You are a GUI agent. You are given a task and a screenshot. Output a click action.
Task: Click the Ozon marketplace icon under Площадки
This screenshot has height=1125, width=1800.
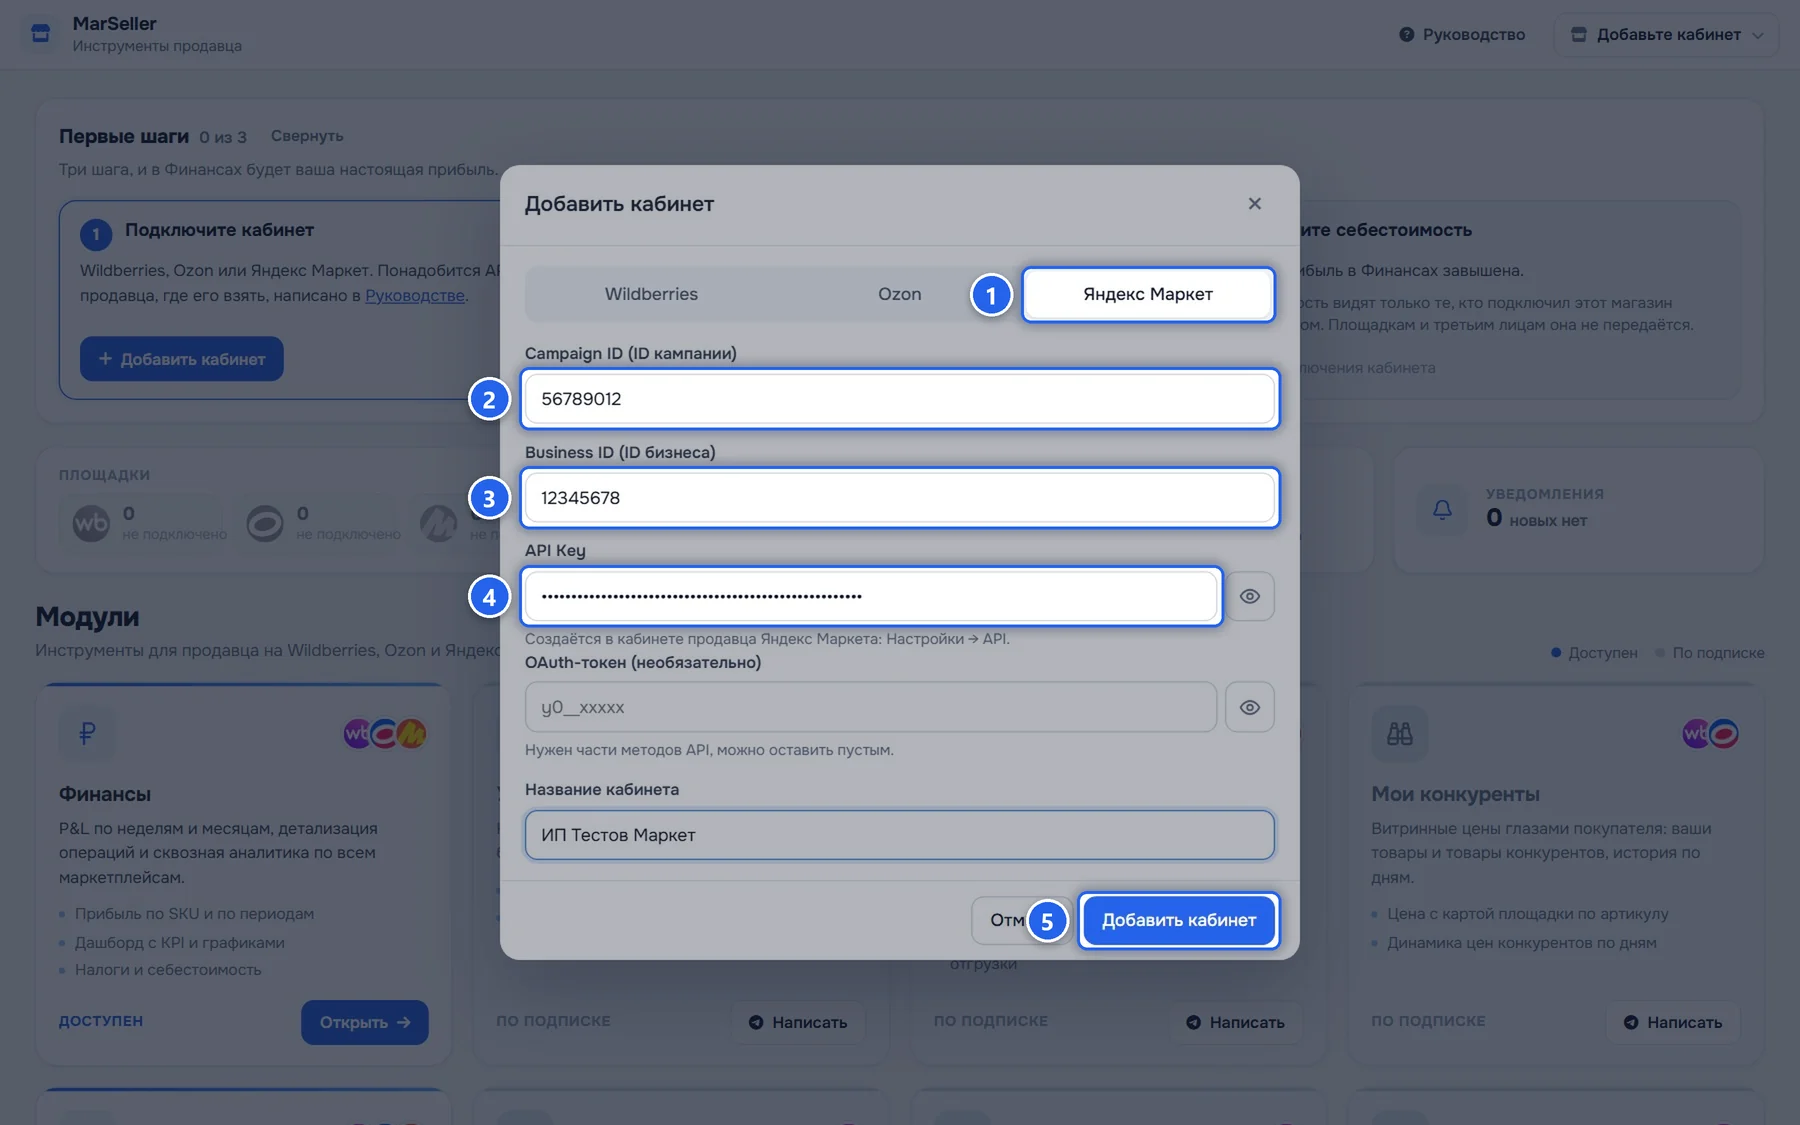(x=265, y=523)
